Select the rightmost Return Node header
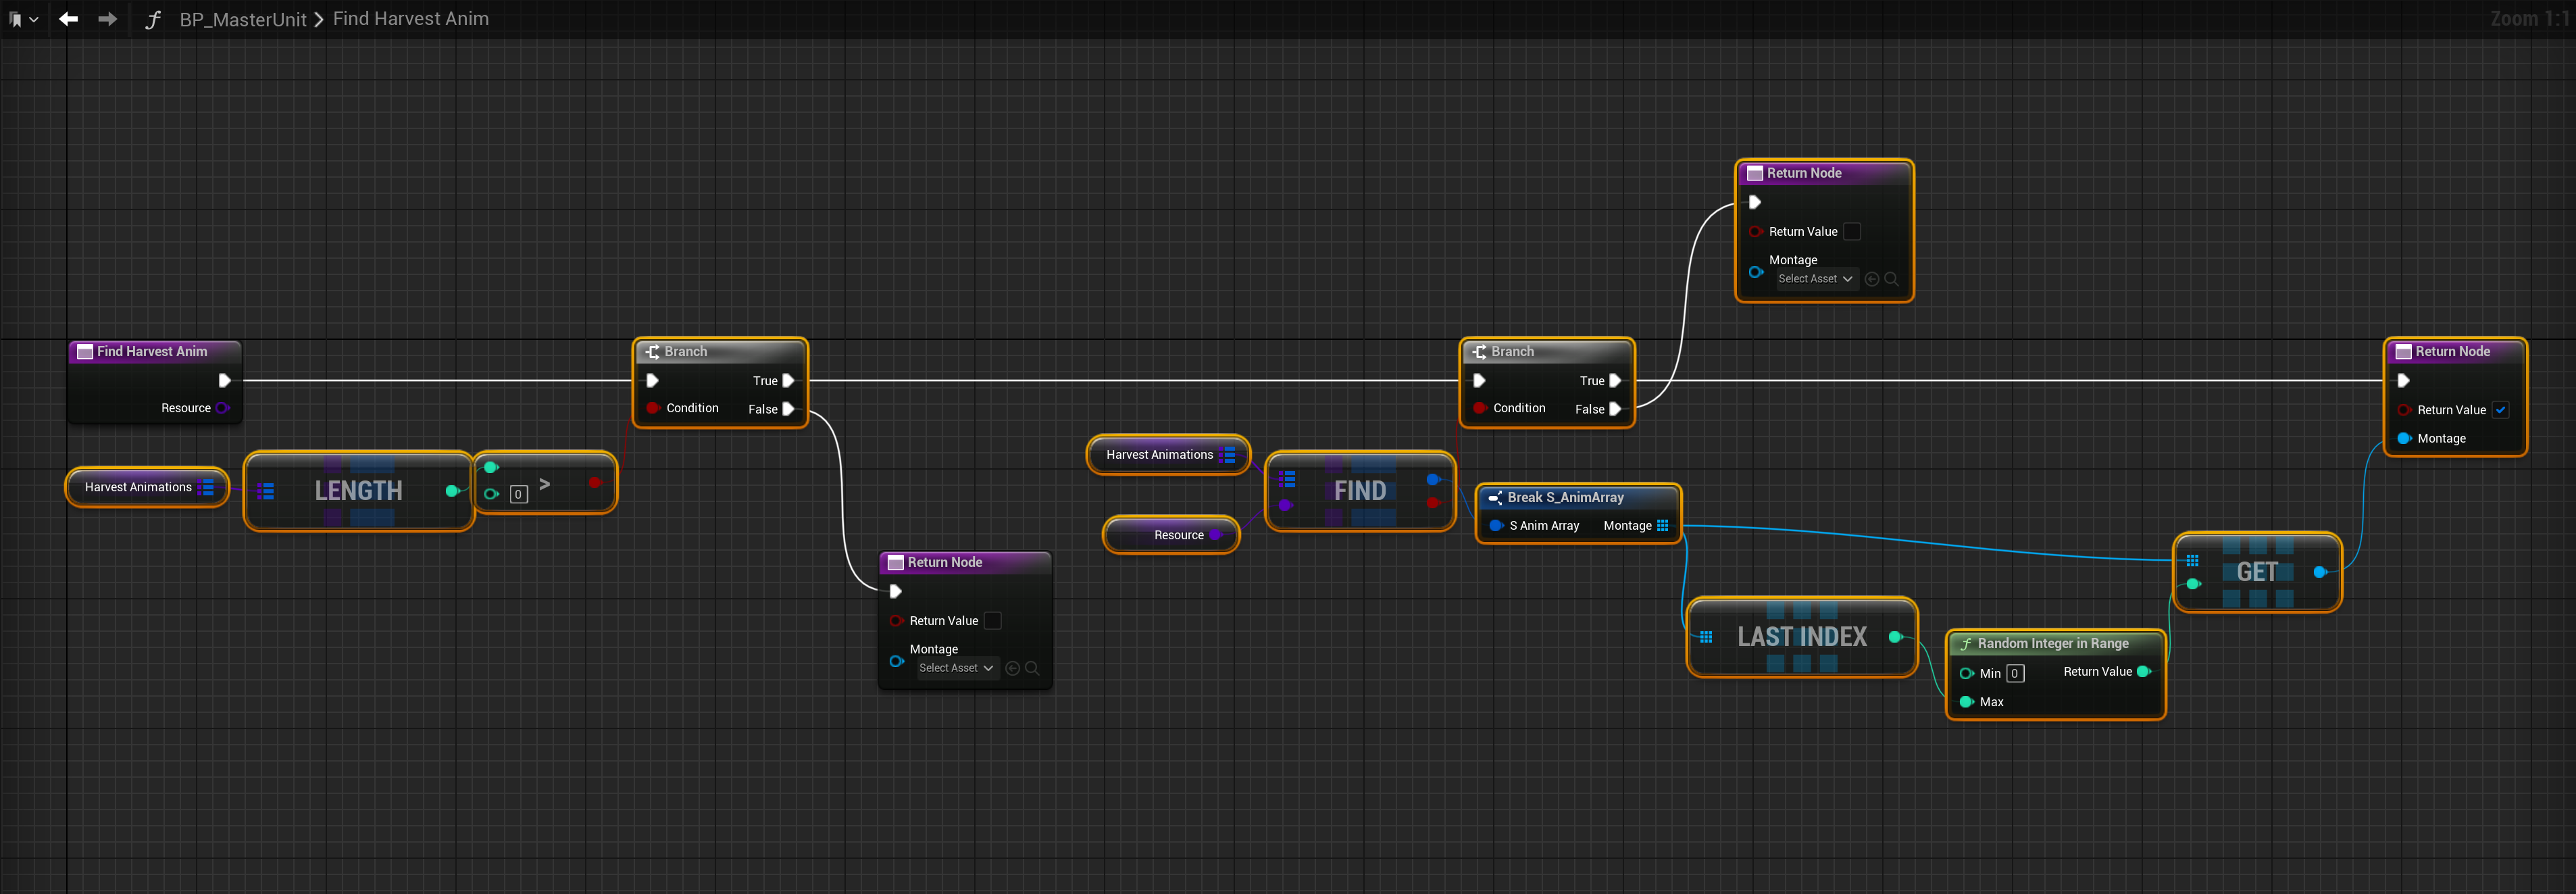 [x=2455, y=351]
